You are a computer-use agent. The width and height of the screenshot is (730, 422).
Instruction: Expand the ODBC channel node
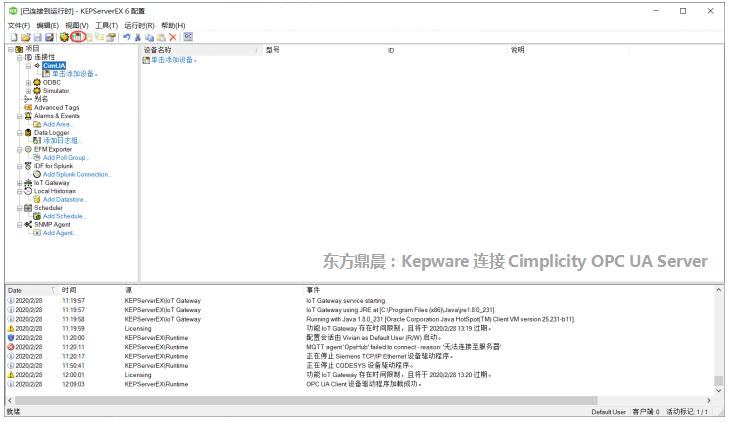click(28, 82)
